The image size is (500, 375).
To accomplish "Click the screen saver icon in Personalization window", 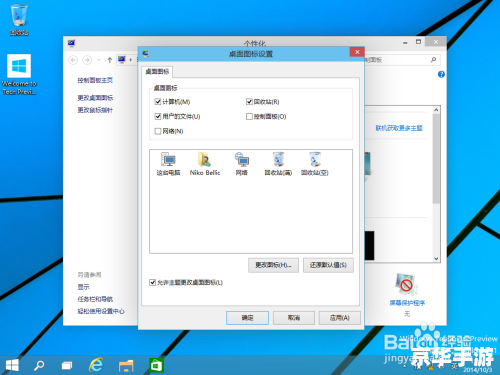I will pyautogui.click(x=406, y=284).
